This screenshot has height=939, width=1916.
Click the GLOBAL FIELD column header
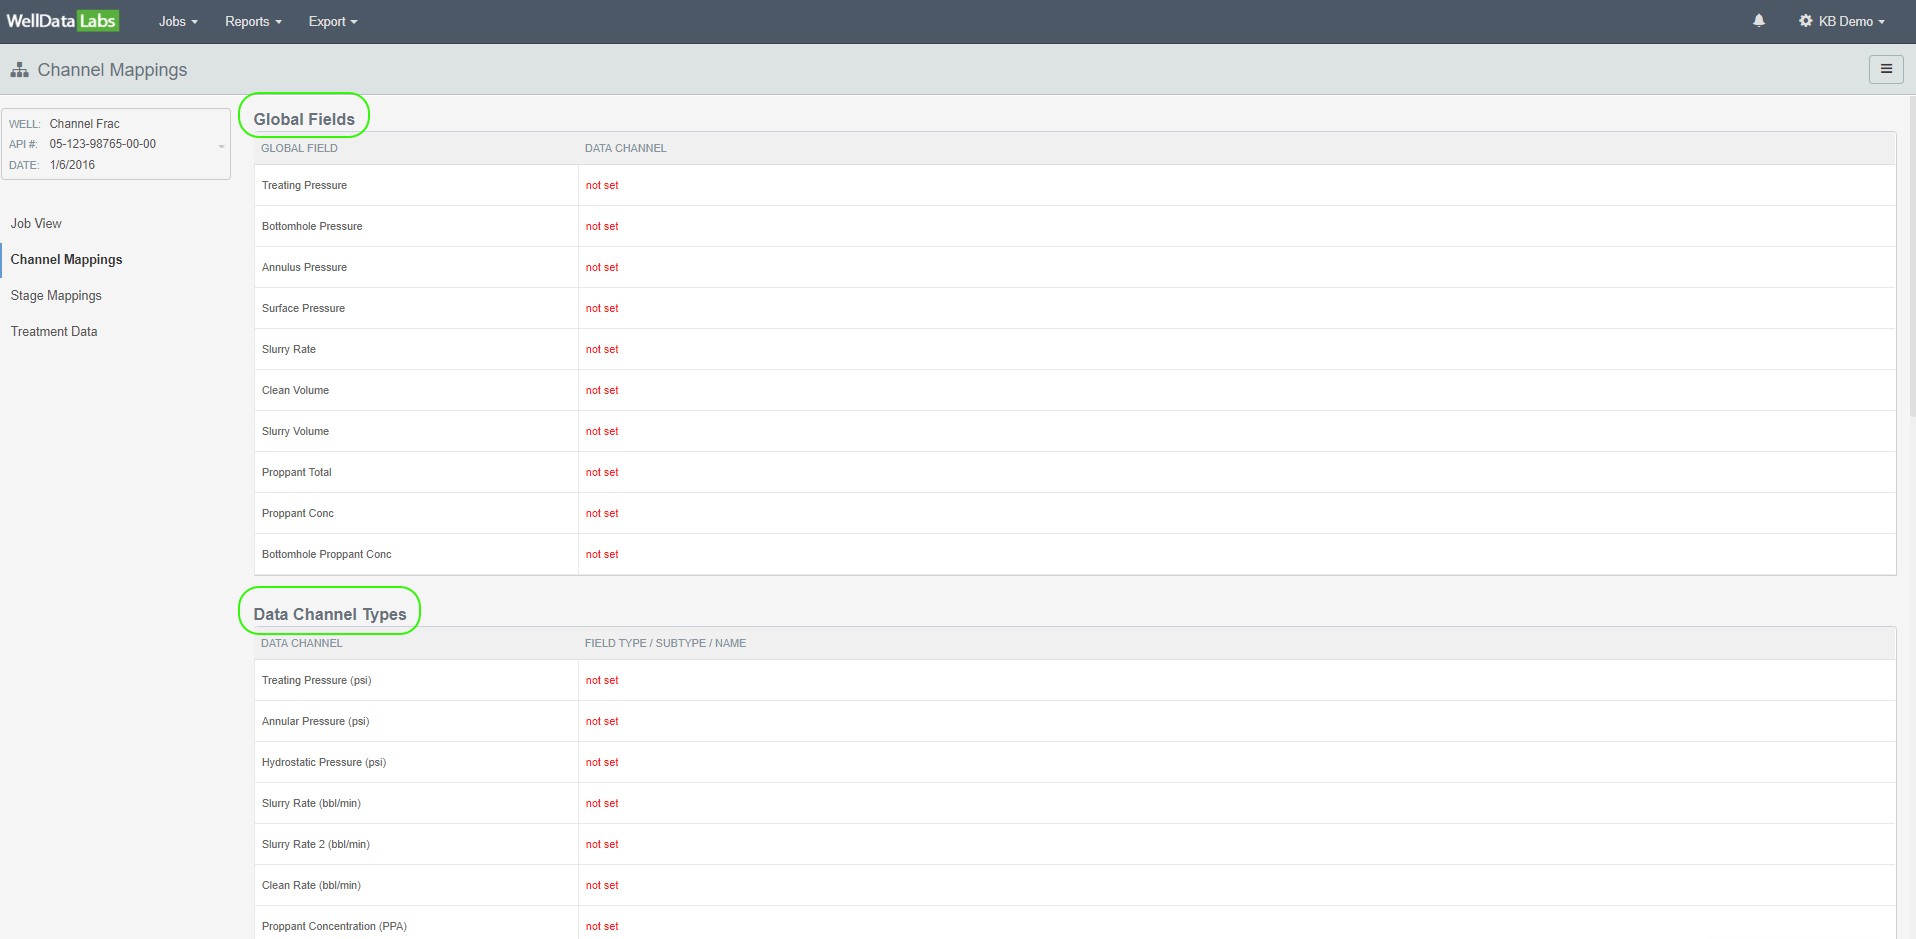(x=299, y=148)
